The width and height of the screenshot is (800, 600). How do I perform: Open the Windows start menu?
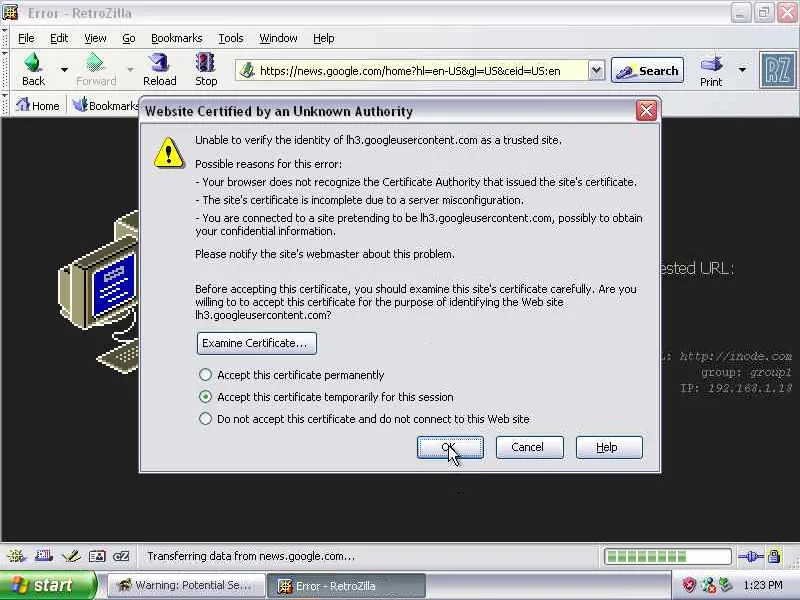[x=47, y=585]
